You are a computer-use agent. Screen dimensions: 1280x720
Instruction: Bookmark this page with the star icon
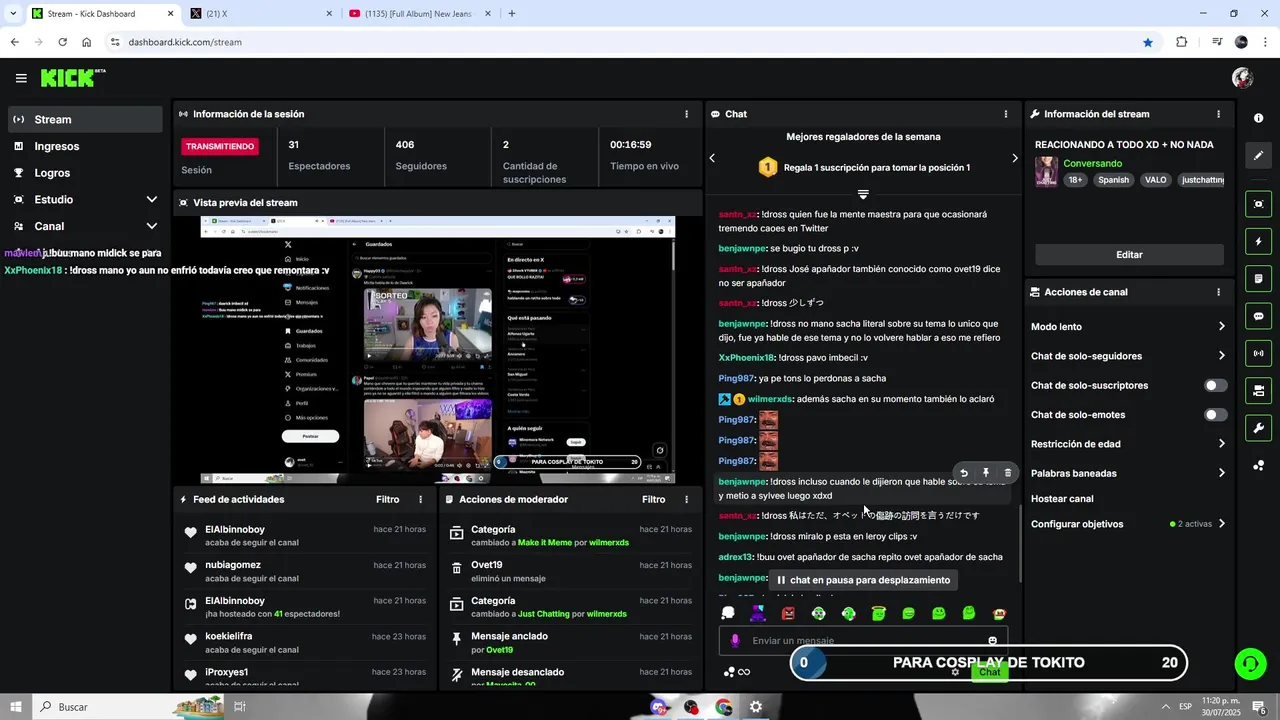click(x=1148, y=42)
